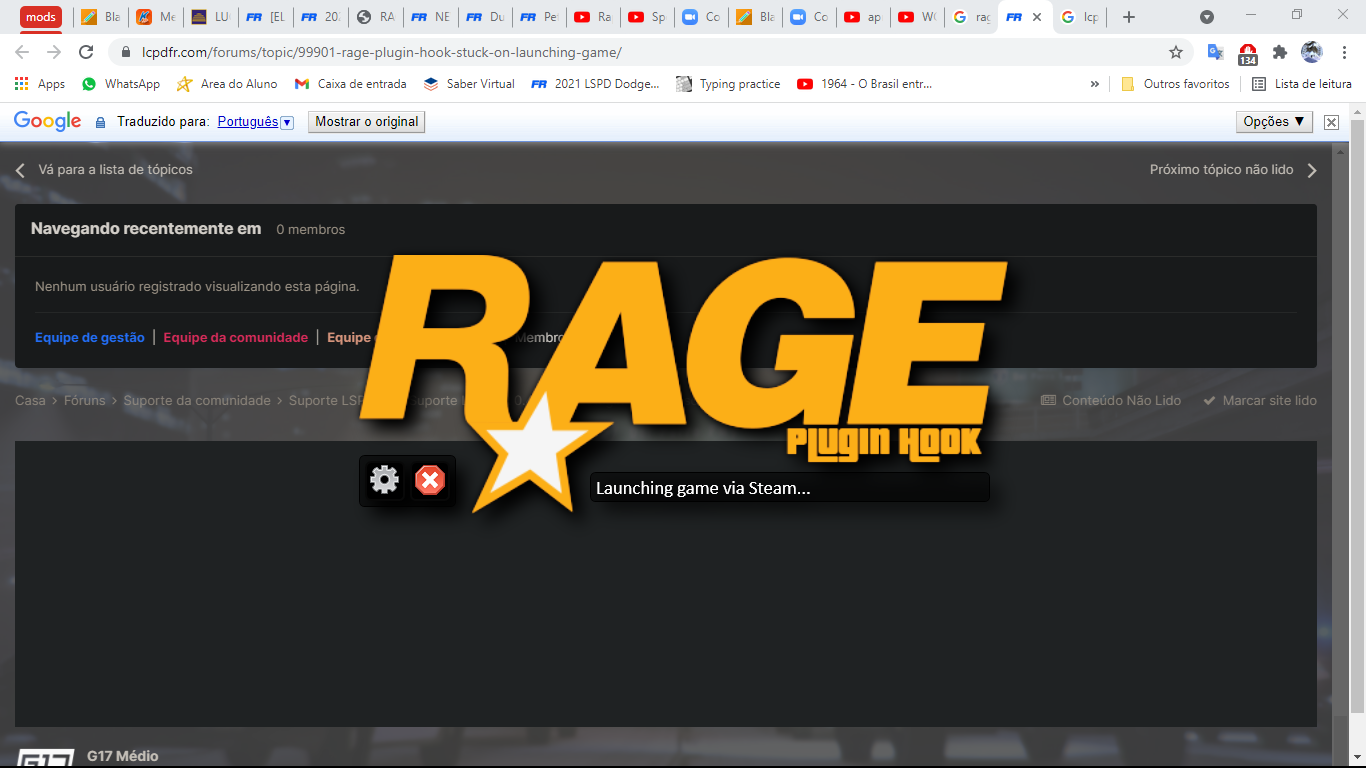This screenshot has height=768, width=1366.
Task: Open the Opções dropdown menu
Action: 1274,121
